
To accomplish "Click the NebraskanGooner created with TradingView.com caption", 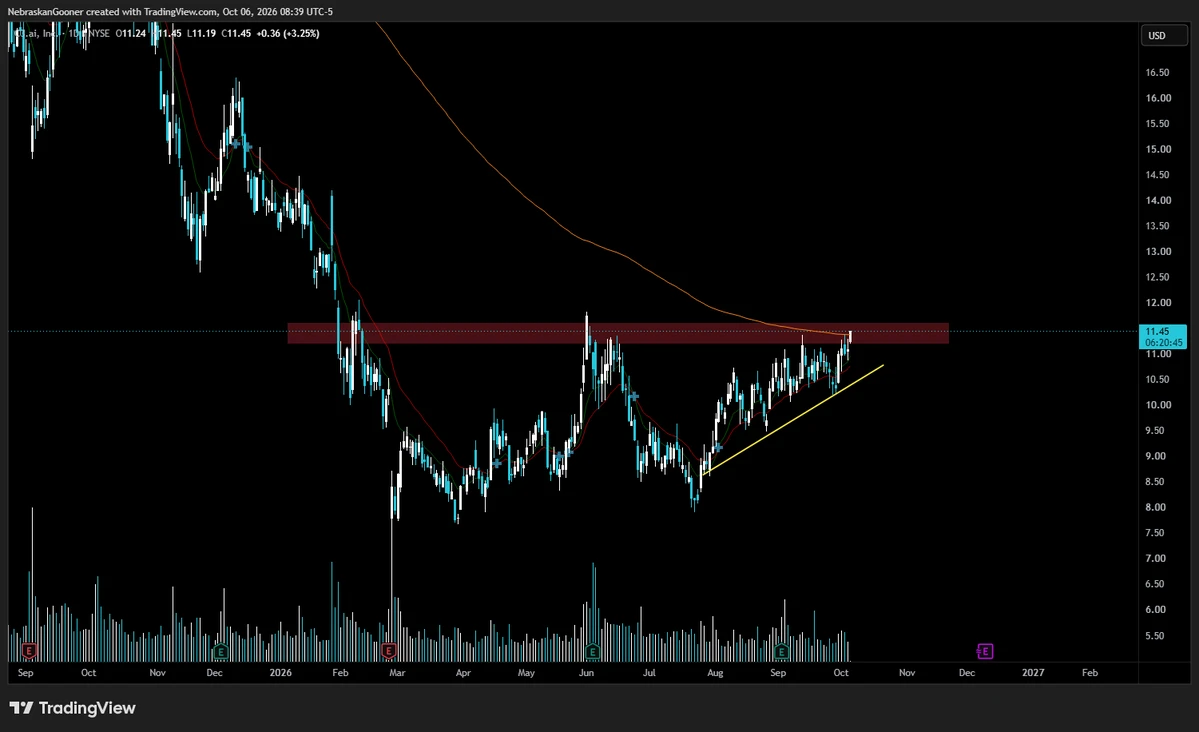I will coord(112,11).
